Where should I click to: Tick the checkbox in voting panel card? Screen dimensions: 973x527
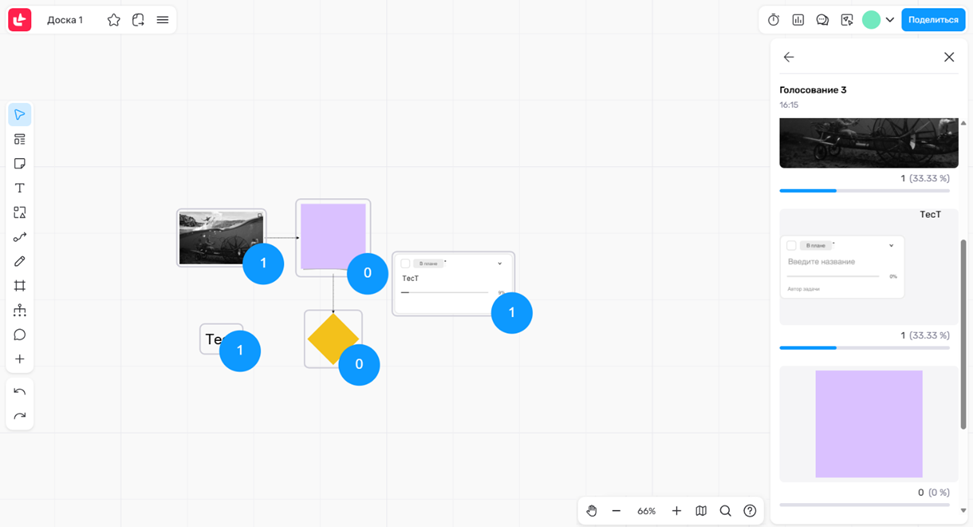coord(791,245)
